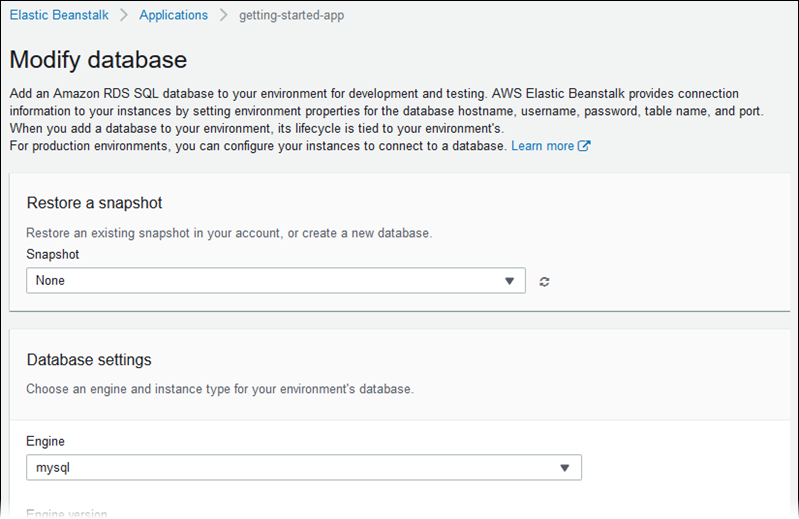Screen dimensions: 799x519
Task: Click the Amazon RDS description paragraph
Action: click(x=385, y=111)
